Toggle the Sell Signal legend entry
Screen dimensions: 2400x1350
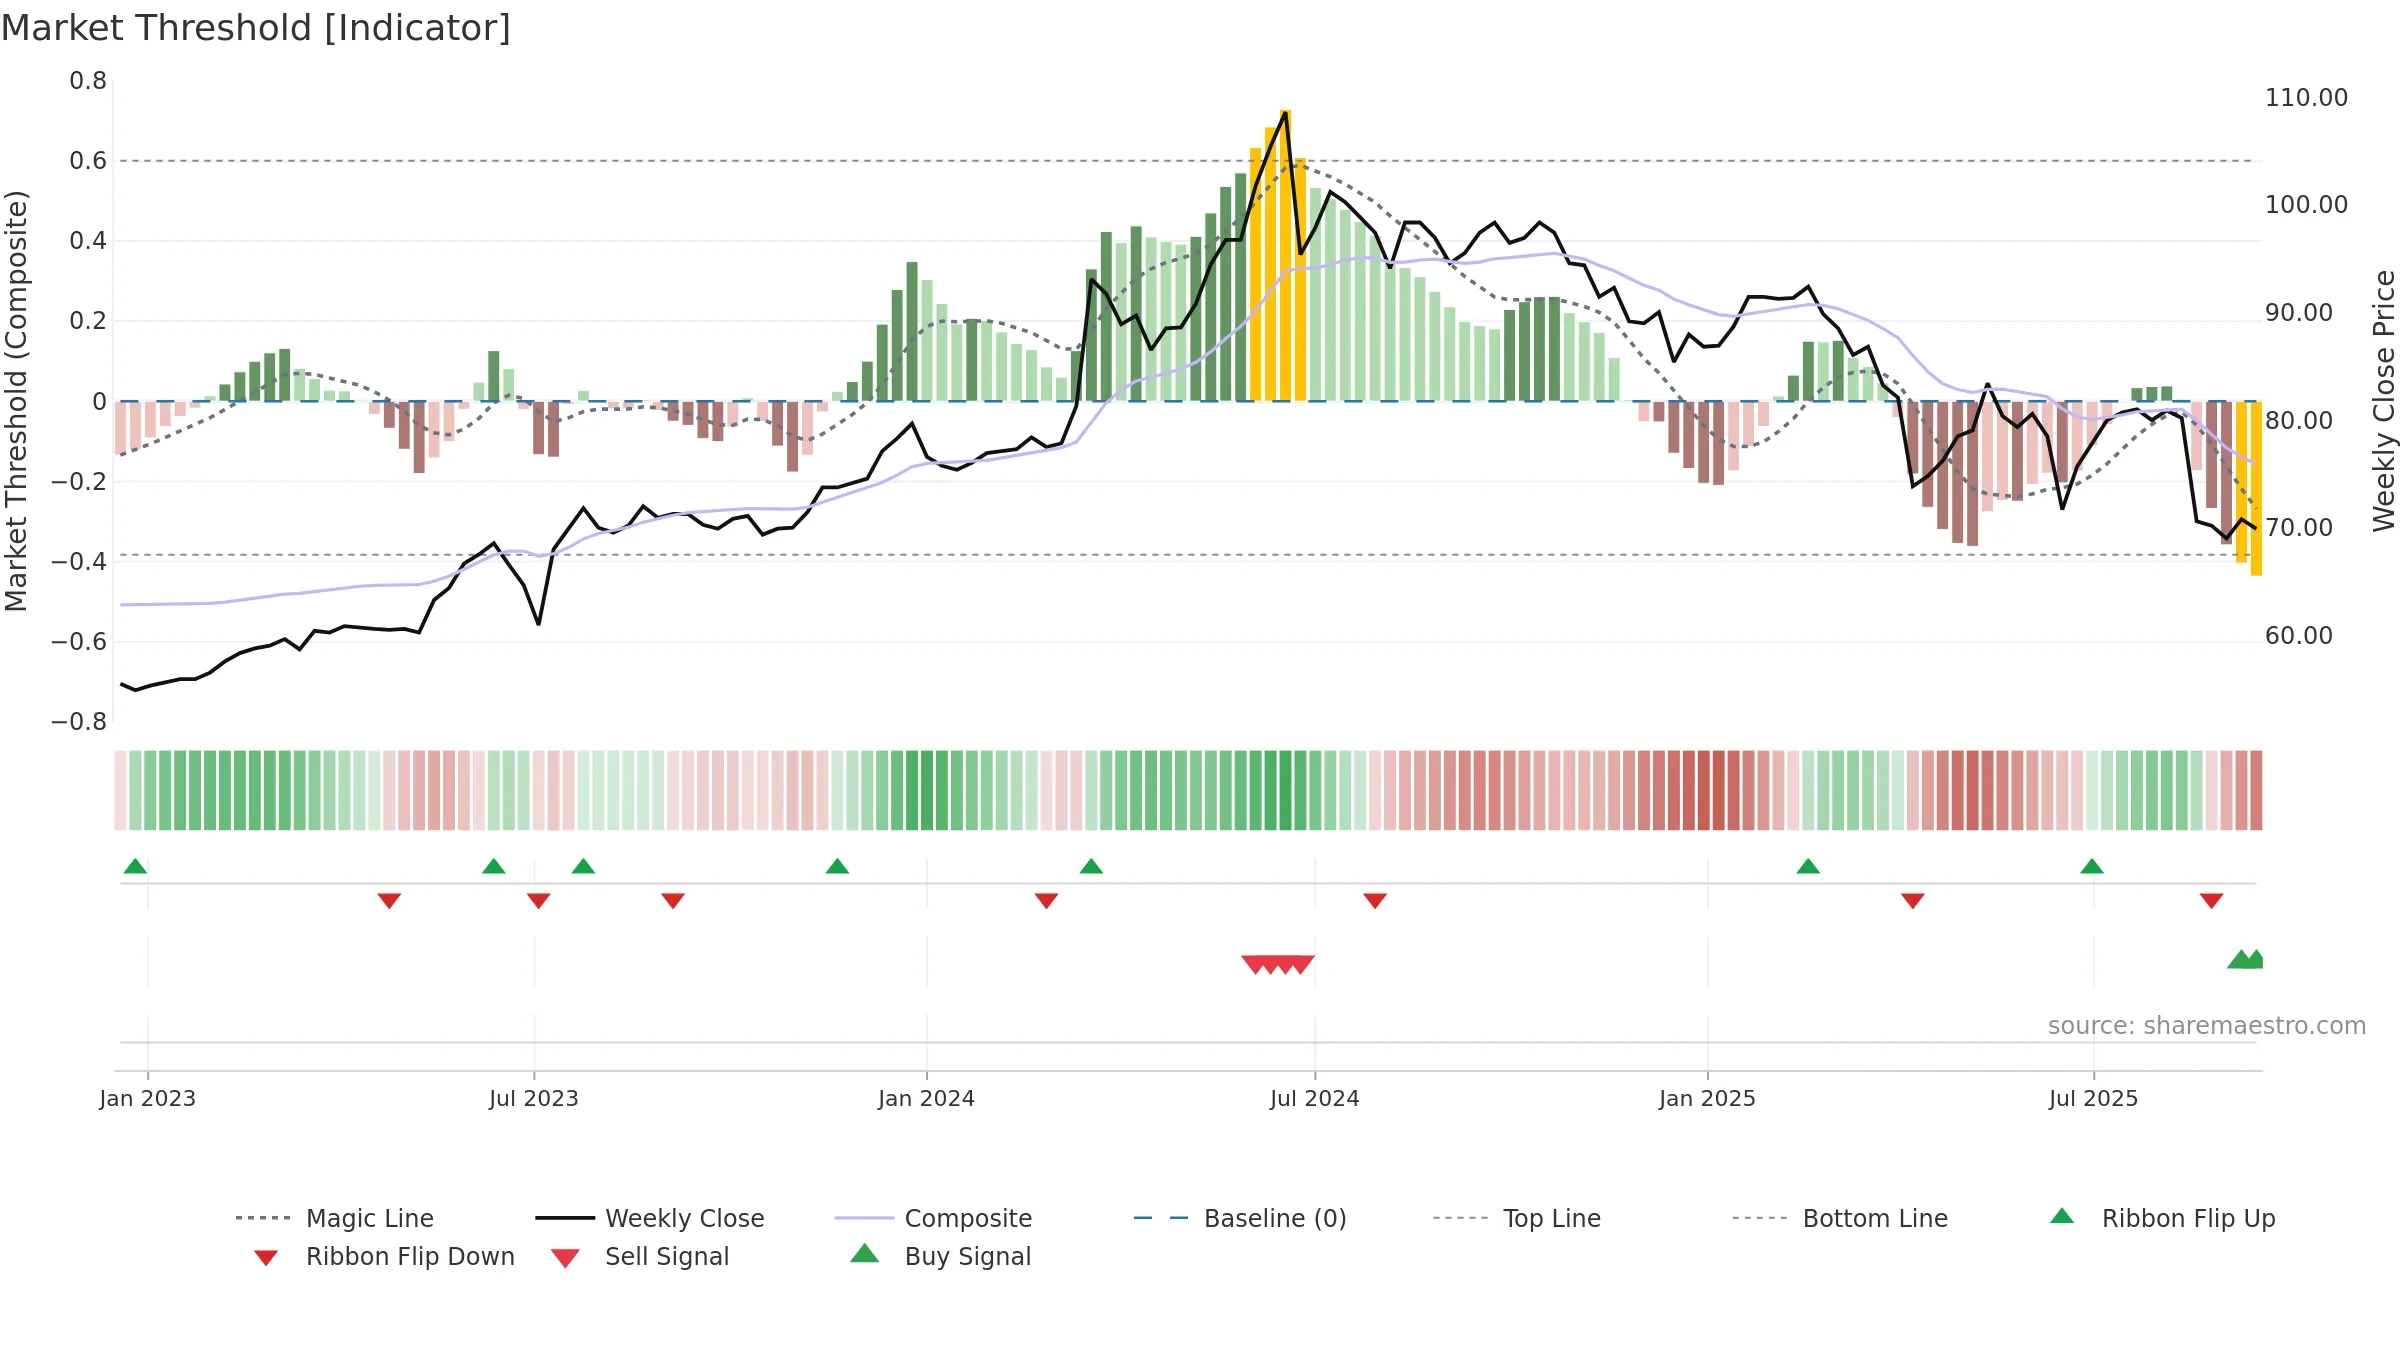pos(640,1256)
